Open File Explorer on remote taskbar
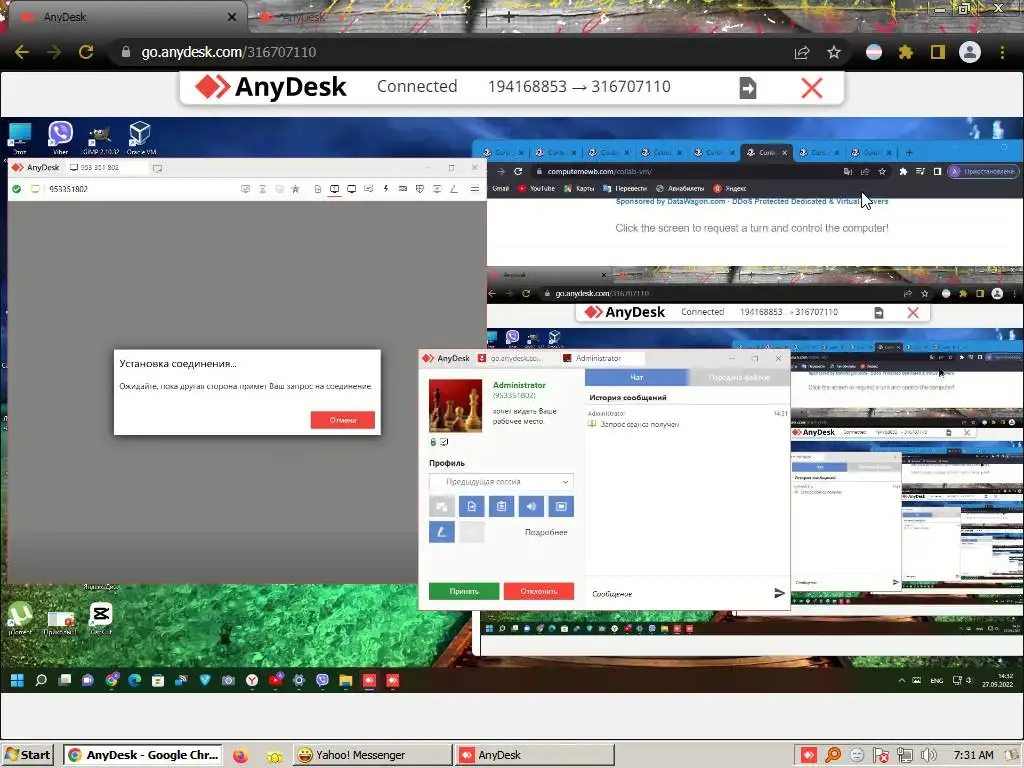Screen dimensions: 1024x768 tap(345, 680)
